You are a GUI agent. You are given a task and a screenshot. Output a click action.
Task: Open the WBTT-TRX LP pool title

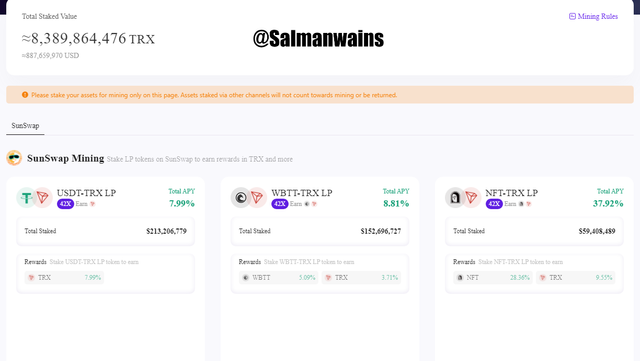point(302,193)
